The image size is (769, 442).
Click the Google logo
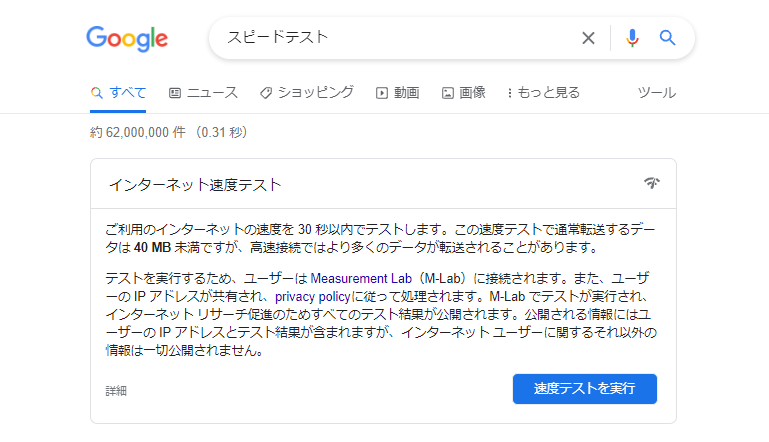(x=127, y=39)
